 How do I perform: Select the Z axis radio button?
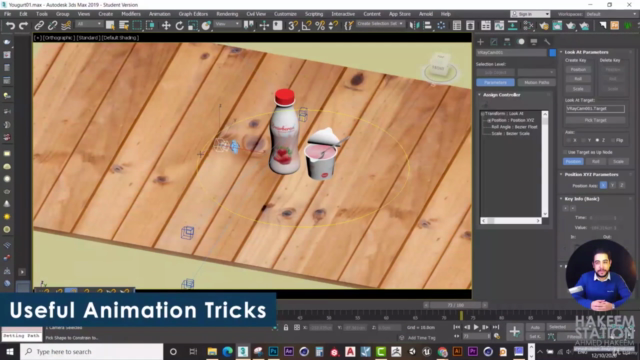598,140
